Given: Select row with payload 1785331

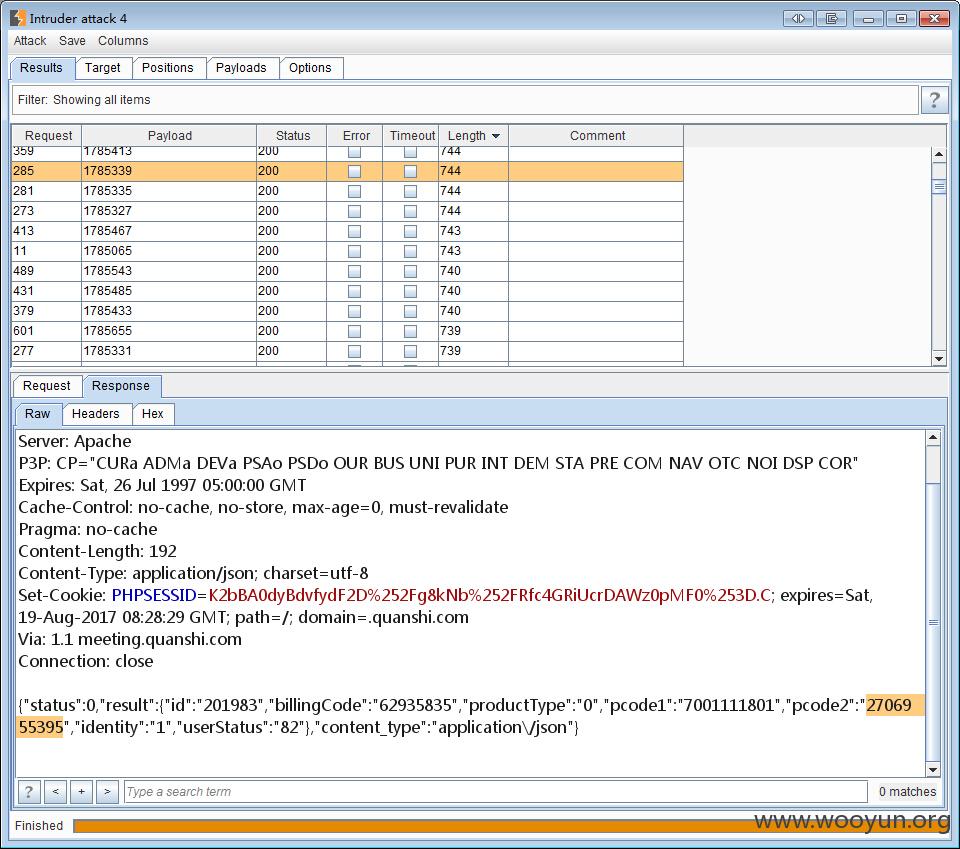Looking at the screenshot, I should click(347, 351).
